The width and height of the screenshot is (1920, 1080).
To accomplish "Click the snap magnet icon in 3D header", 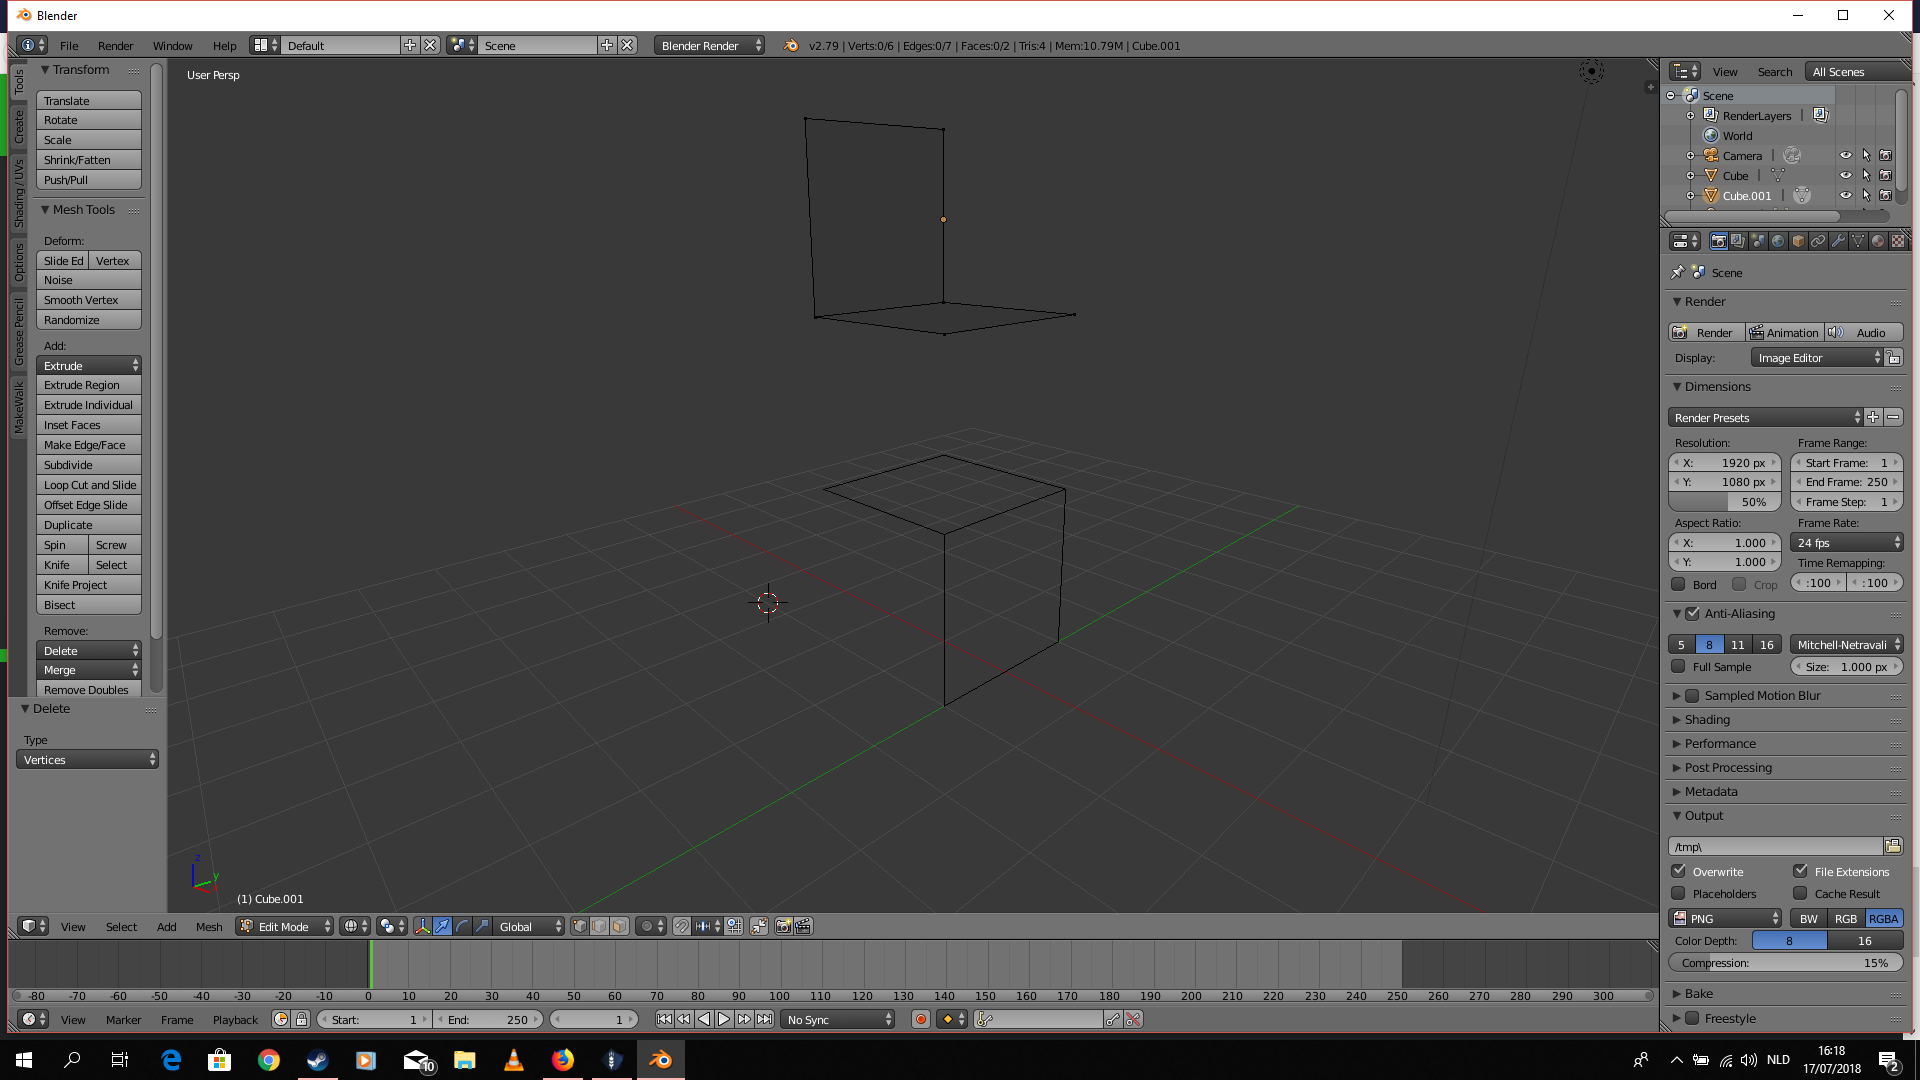I will (x=681, y=926).
